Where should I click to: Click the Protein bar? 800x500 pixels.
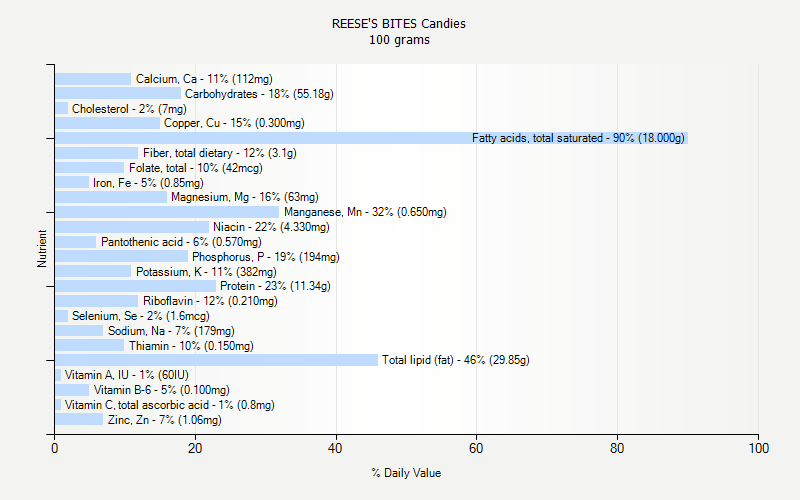click(x=136, y=286)
